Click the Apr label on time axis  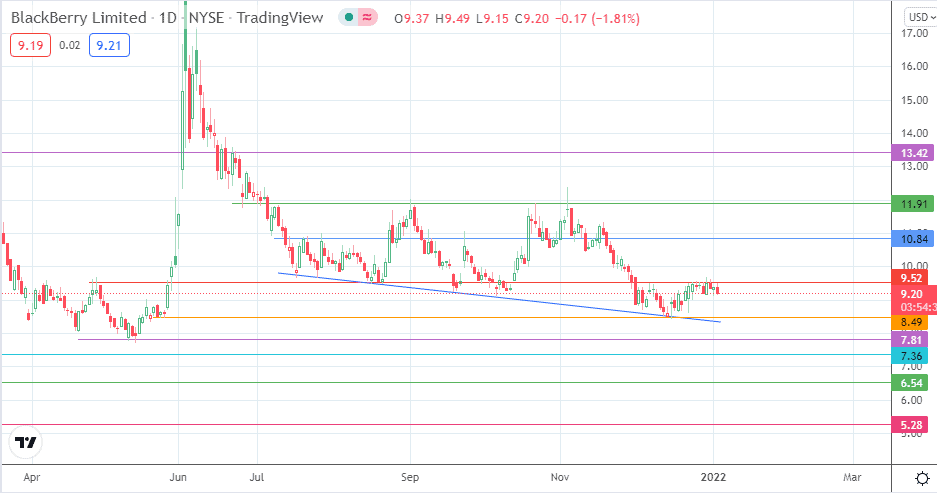[31, 477]
